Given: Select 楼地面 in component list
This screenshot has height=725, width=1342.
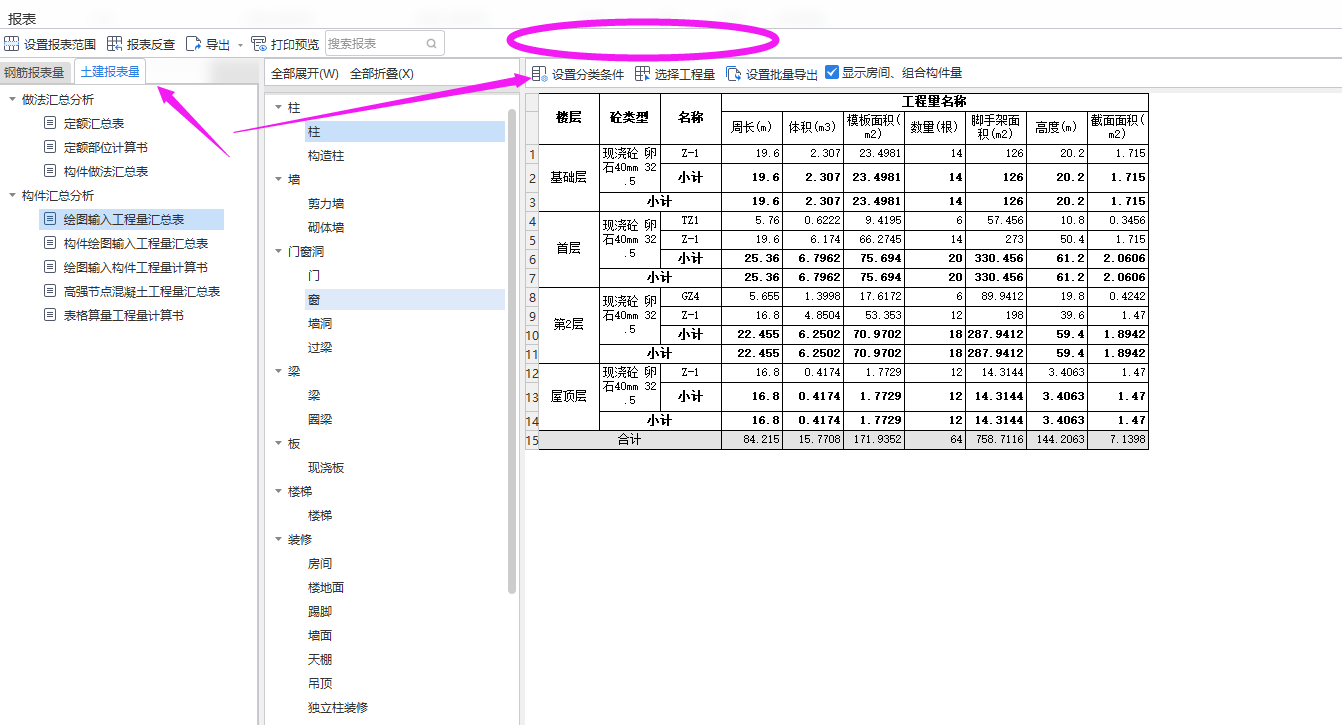Looking at the screenshot, I should 326,588.
